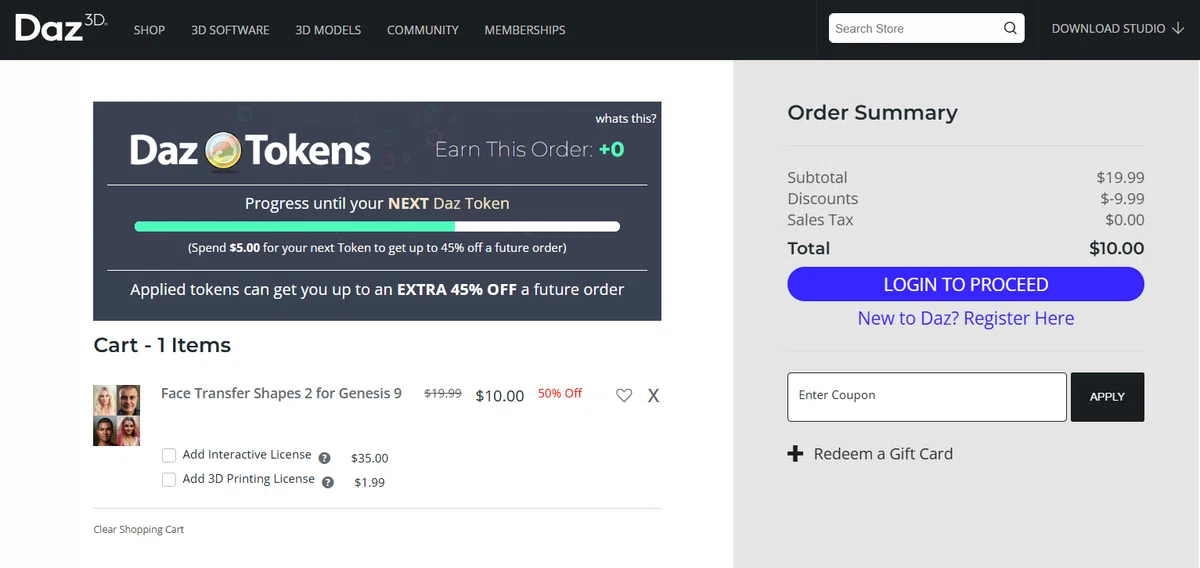Enable Add 3D Printing License checkbox
This screenshot has width=1200, height=568.
pyautogui.click(x=169, y=480)
